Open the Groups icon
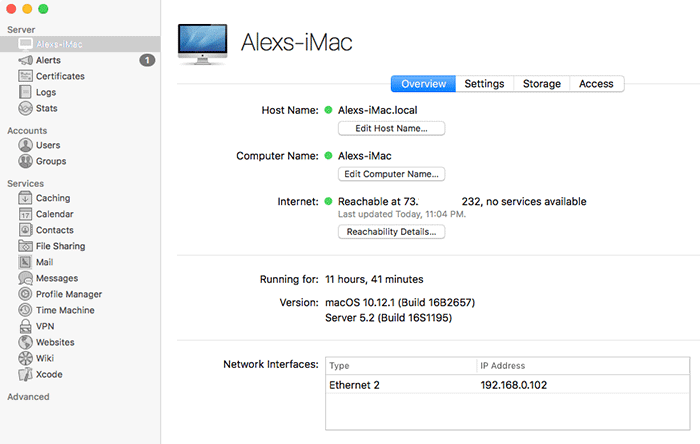The height and width of the screenshot is (444, 700). (x=25, y=161)
